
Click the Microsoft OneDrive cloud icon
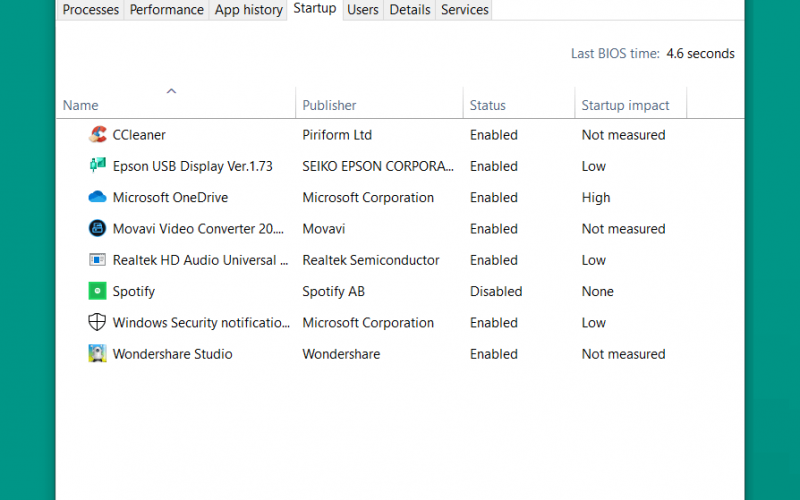[x=97, y=197]
